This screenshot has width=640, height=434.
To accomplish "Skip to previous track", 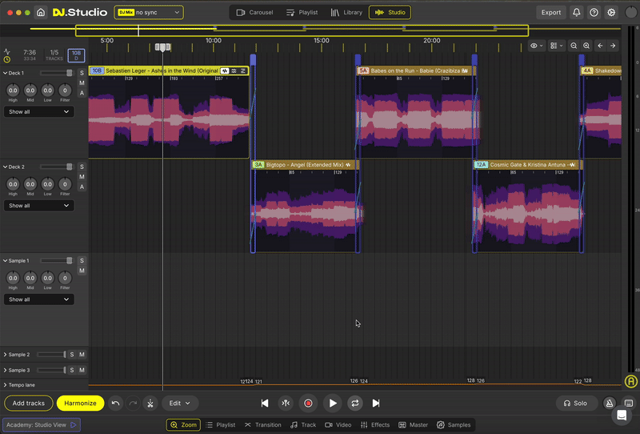I will (264, 403).
